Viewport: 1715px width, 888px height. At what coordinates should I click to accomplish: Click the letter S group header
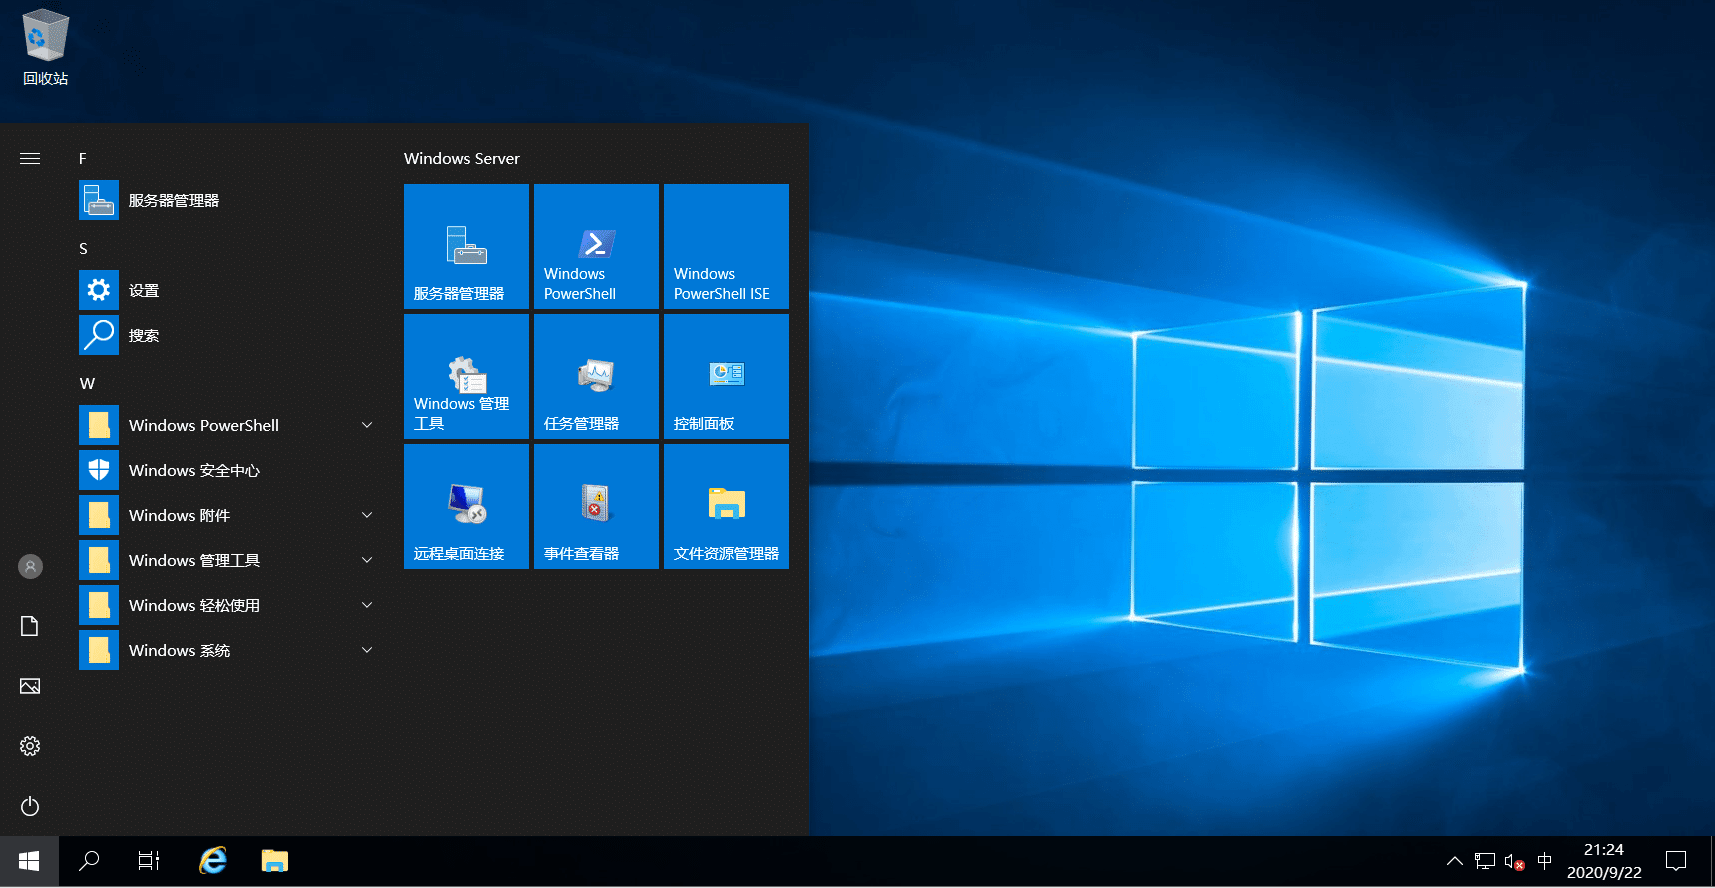coord(83,248)
